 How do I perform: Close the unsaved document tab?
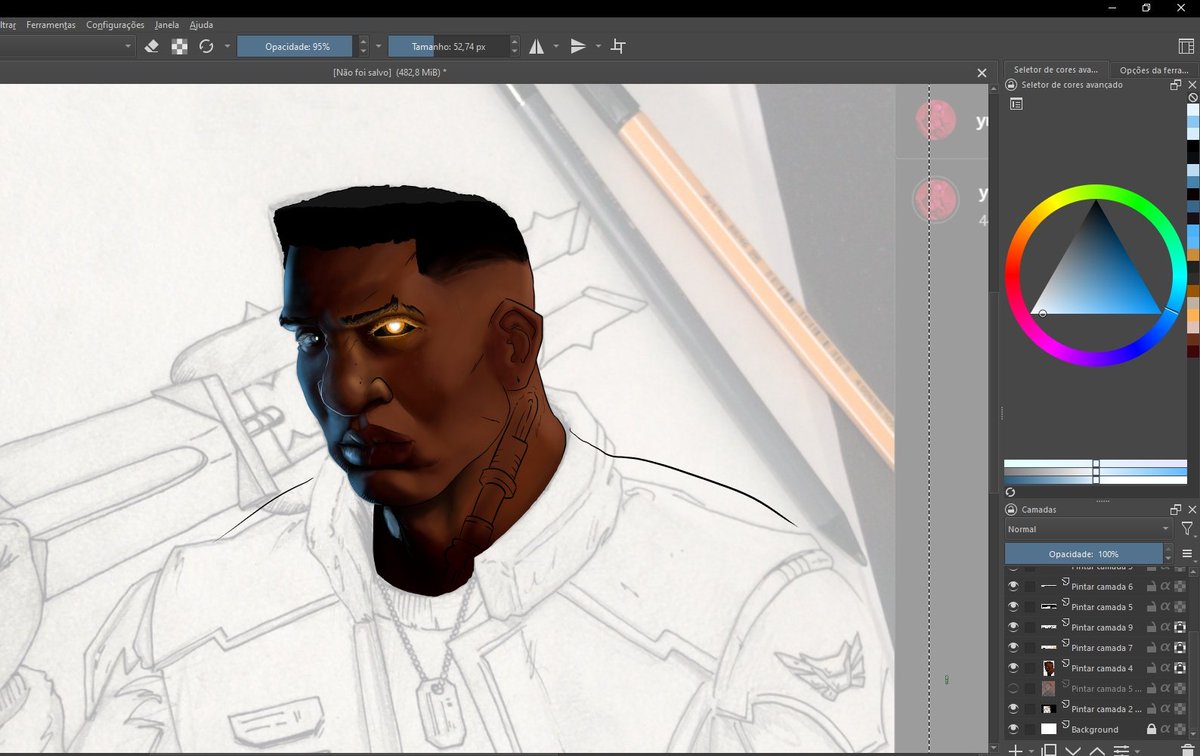tap(981, 72)
